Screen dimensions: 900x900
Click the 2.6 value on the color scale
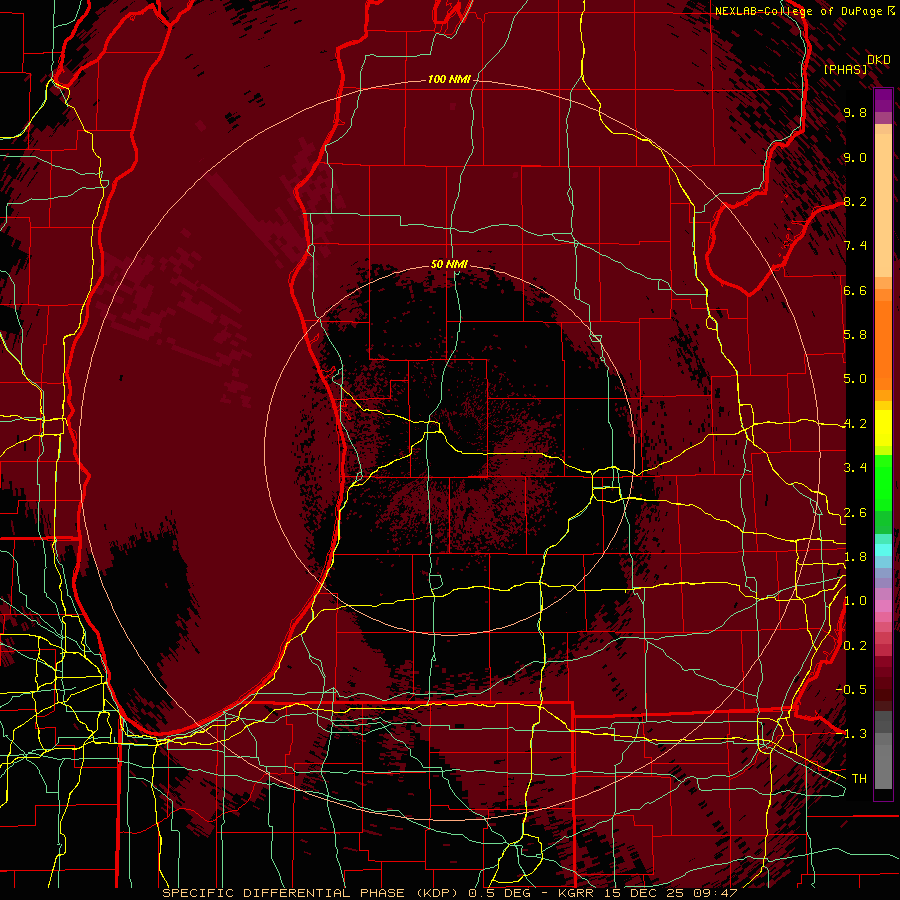point(855,513)
